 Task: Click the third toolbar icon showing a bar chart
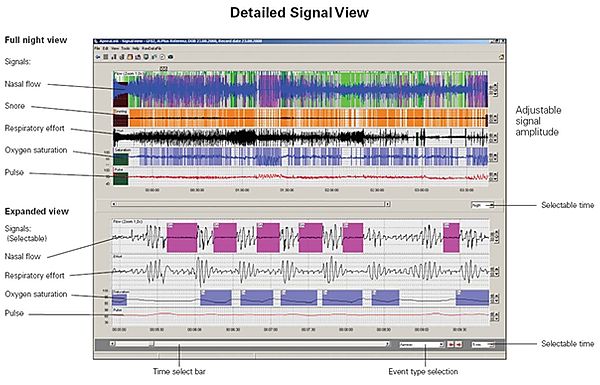click(114, 57)
